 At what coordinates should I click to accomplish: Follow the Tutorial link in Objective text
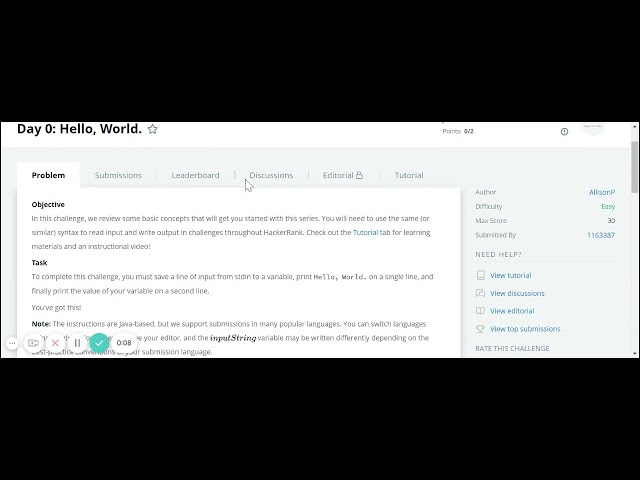tap(365, 232)
